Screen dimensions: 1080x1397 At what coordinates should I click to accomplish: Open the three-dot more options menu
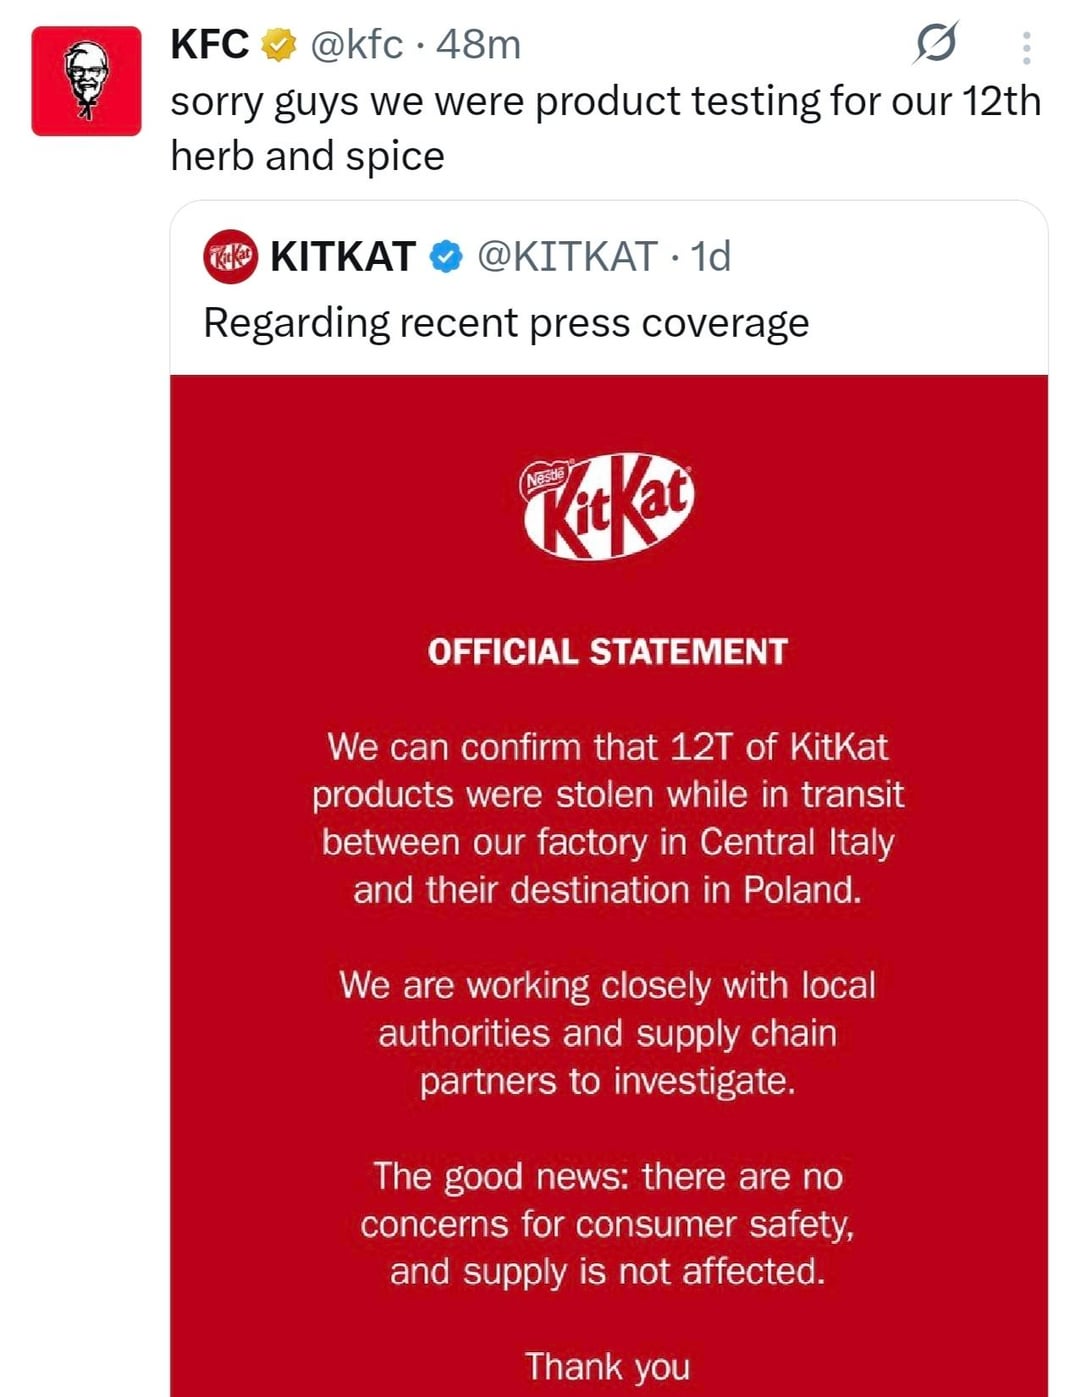click(x=1026, y=47)
